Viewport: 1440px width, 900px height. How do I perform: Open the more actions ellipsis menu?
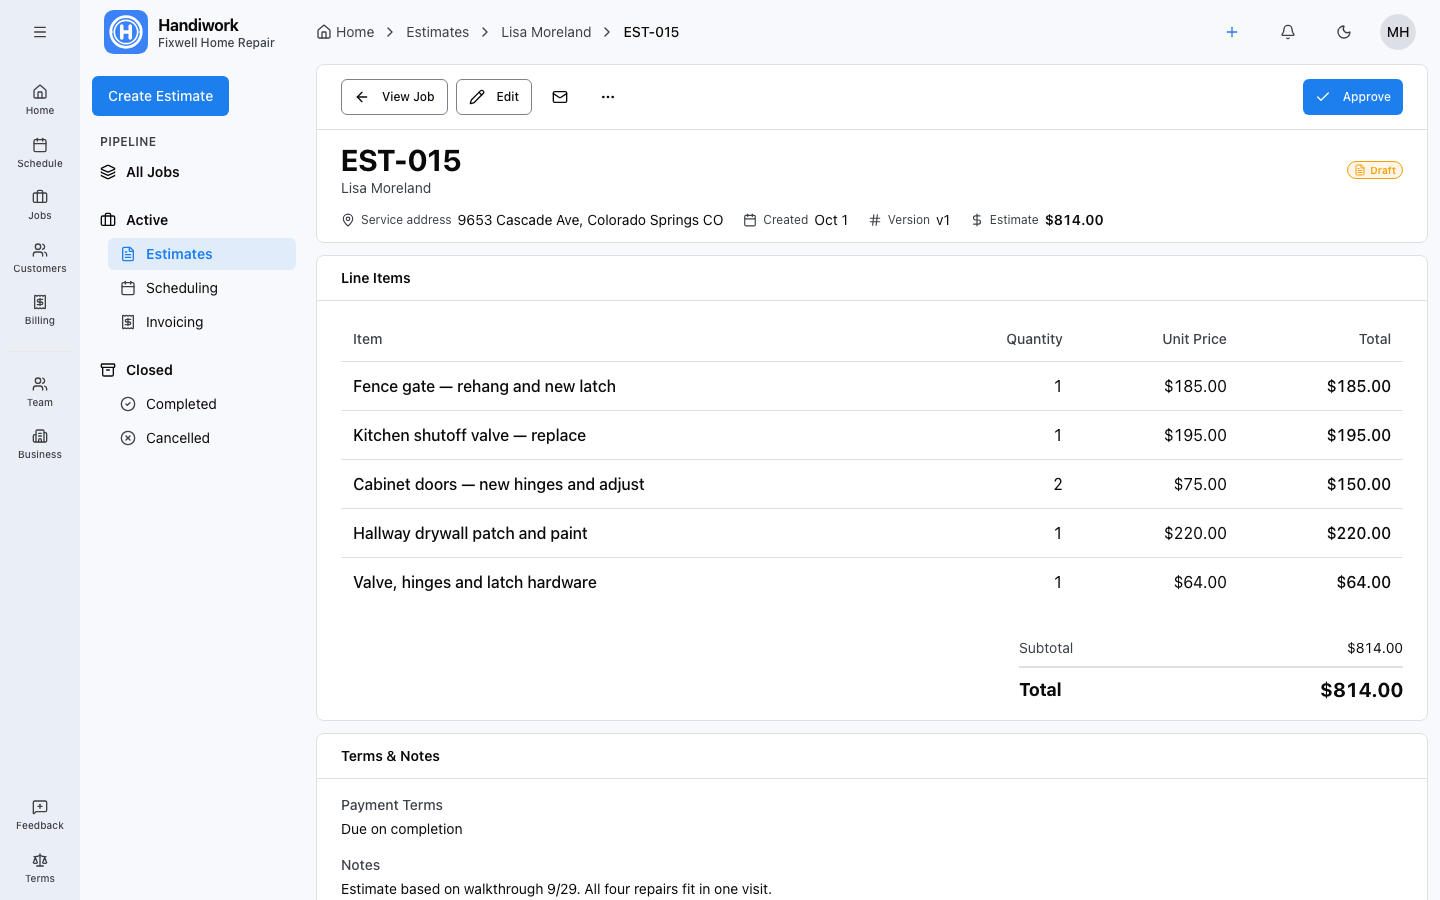[608, 97]
